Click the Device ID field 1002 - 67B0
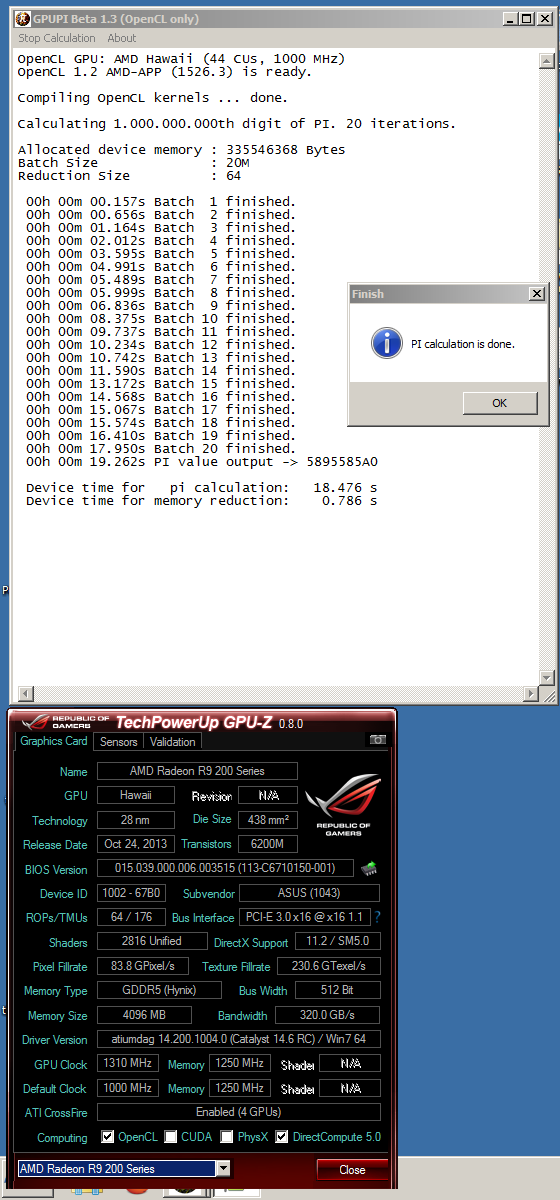Screen dimensions: 560x1200 (x=131, y=893)
